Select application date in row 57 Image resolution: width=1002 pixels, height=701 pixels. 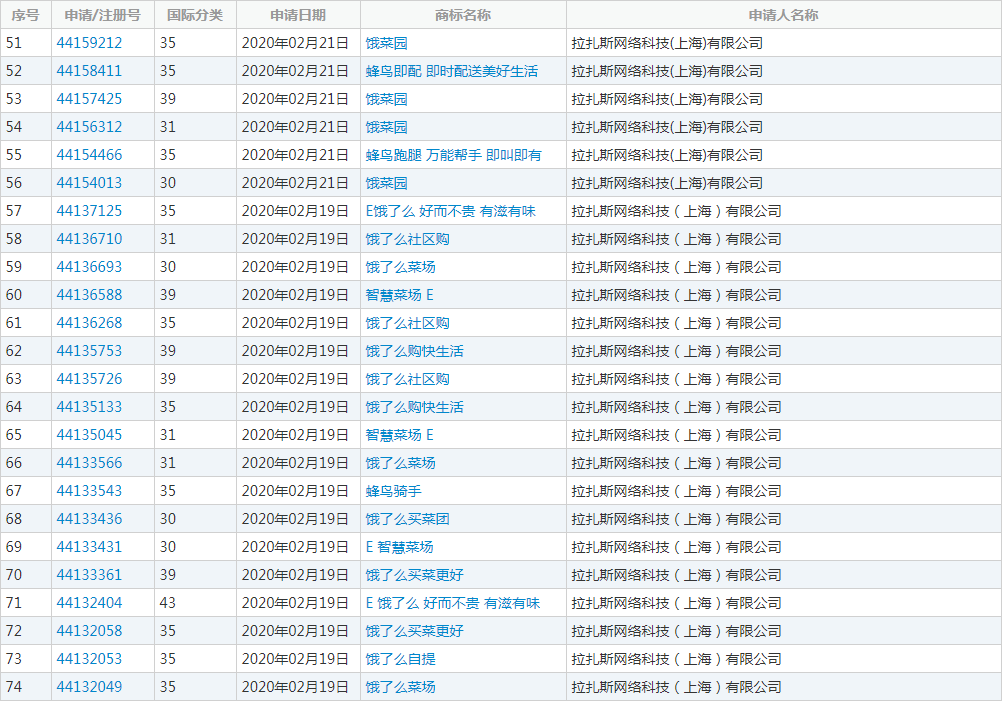[295, 211]
